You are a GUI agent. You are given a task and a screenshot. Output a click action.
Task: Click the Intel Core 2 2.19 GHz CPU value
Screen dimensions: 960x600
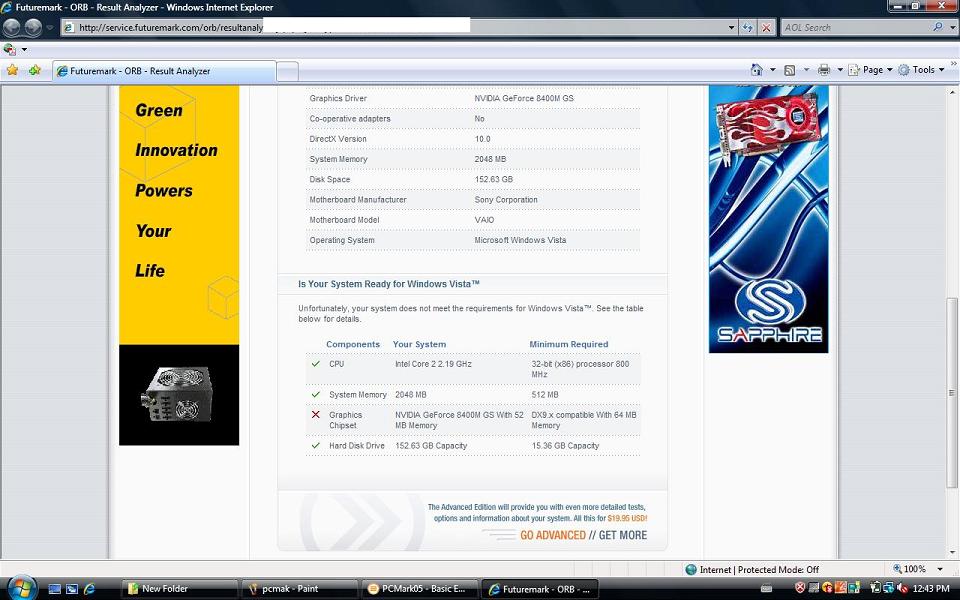(433, 364)
